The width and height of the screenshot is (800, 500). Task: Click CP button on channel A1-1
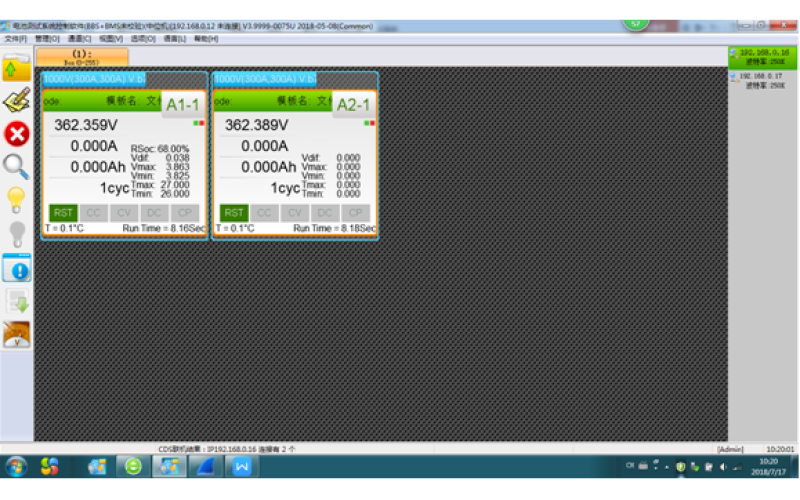click(185, 213)
